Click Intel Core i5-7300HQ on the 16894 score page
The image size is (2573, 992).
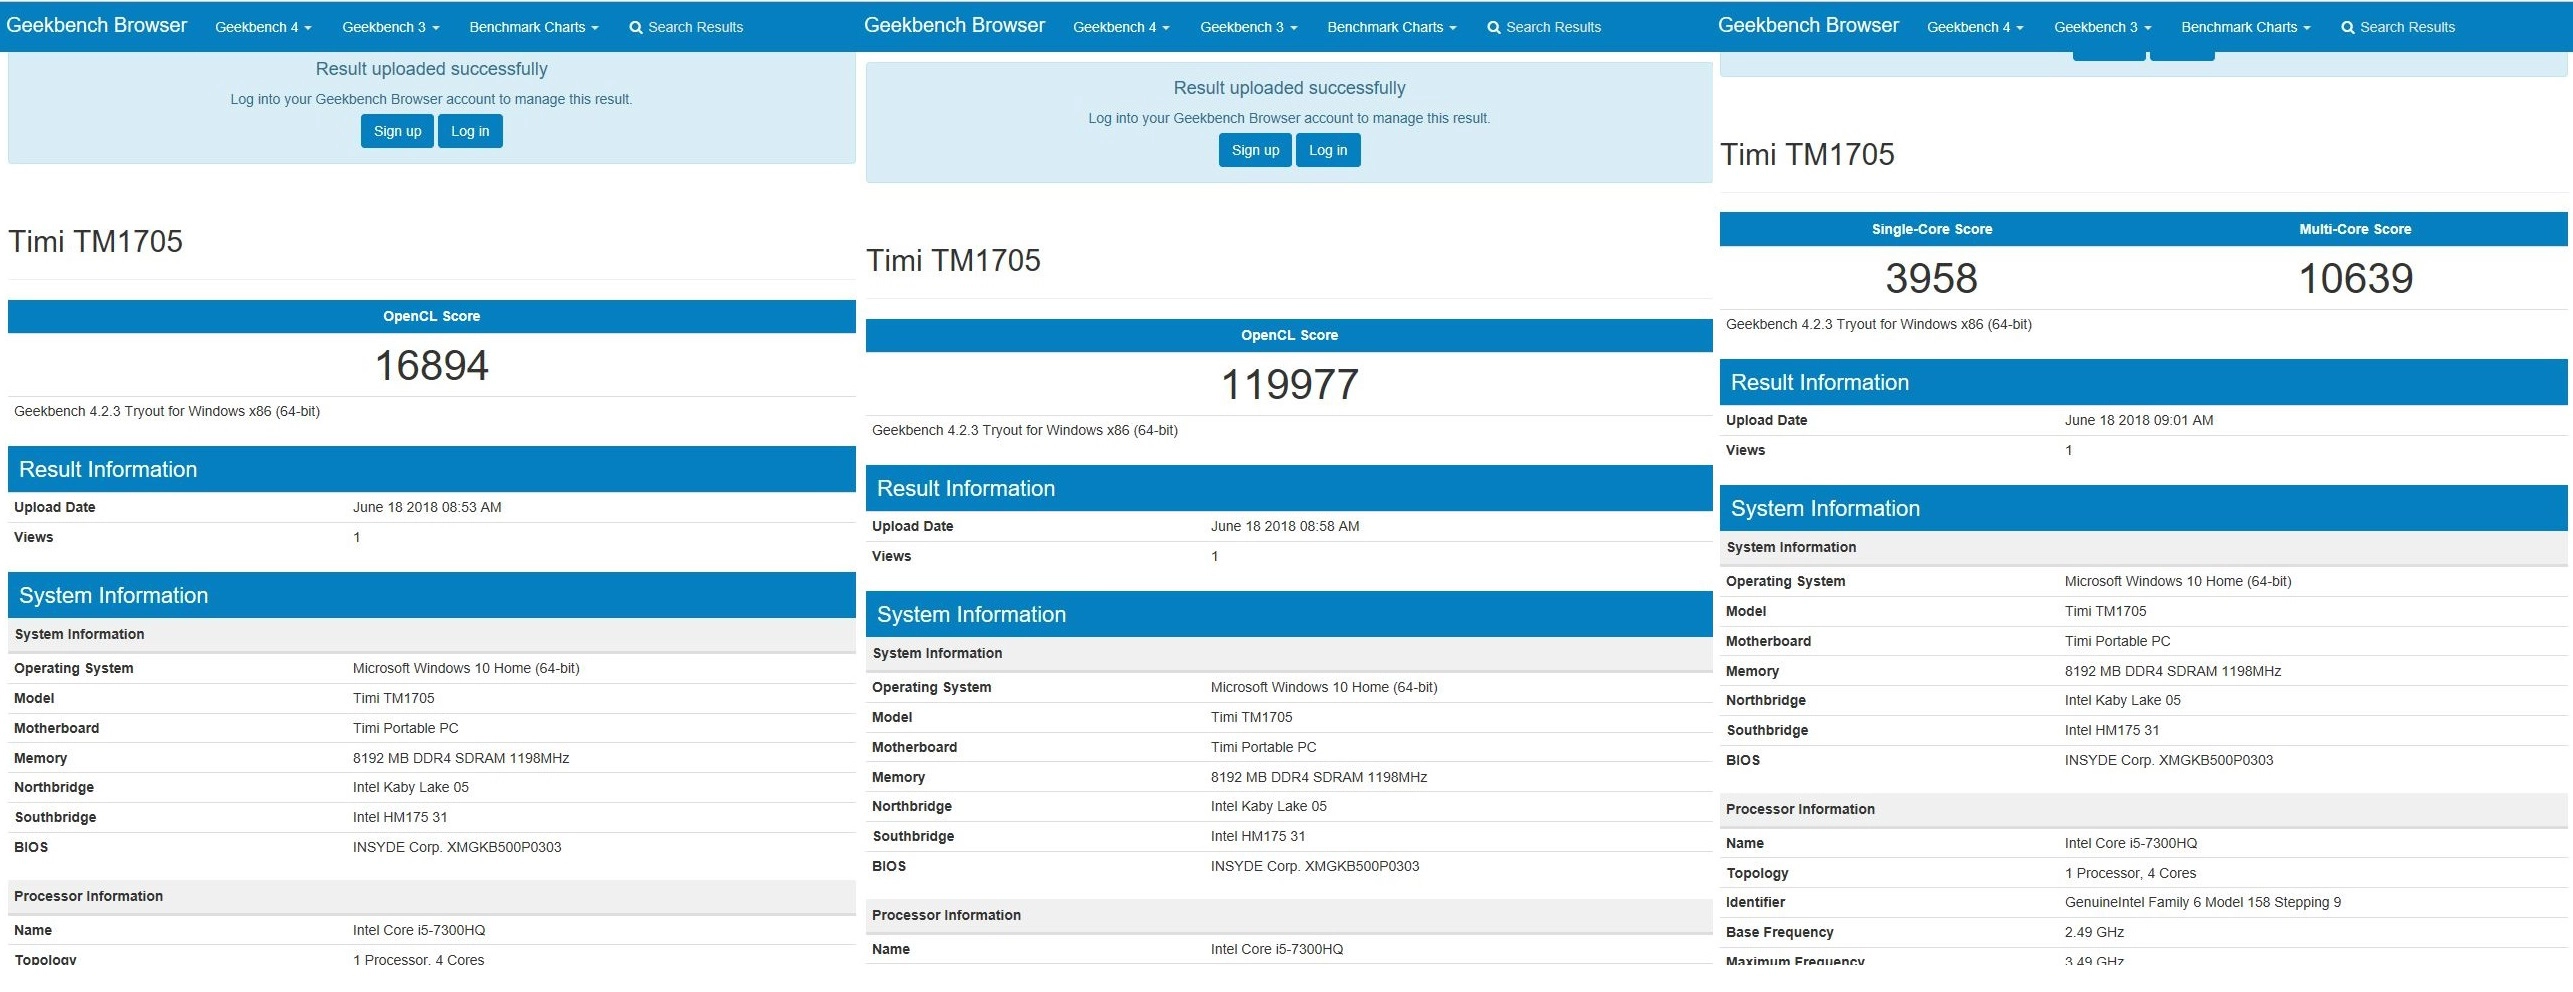(419, 930)
